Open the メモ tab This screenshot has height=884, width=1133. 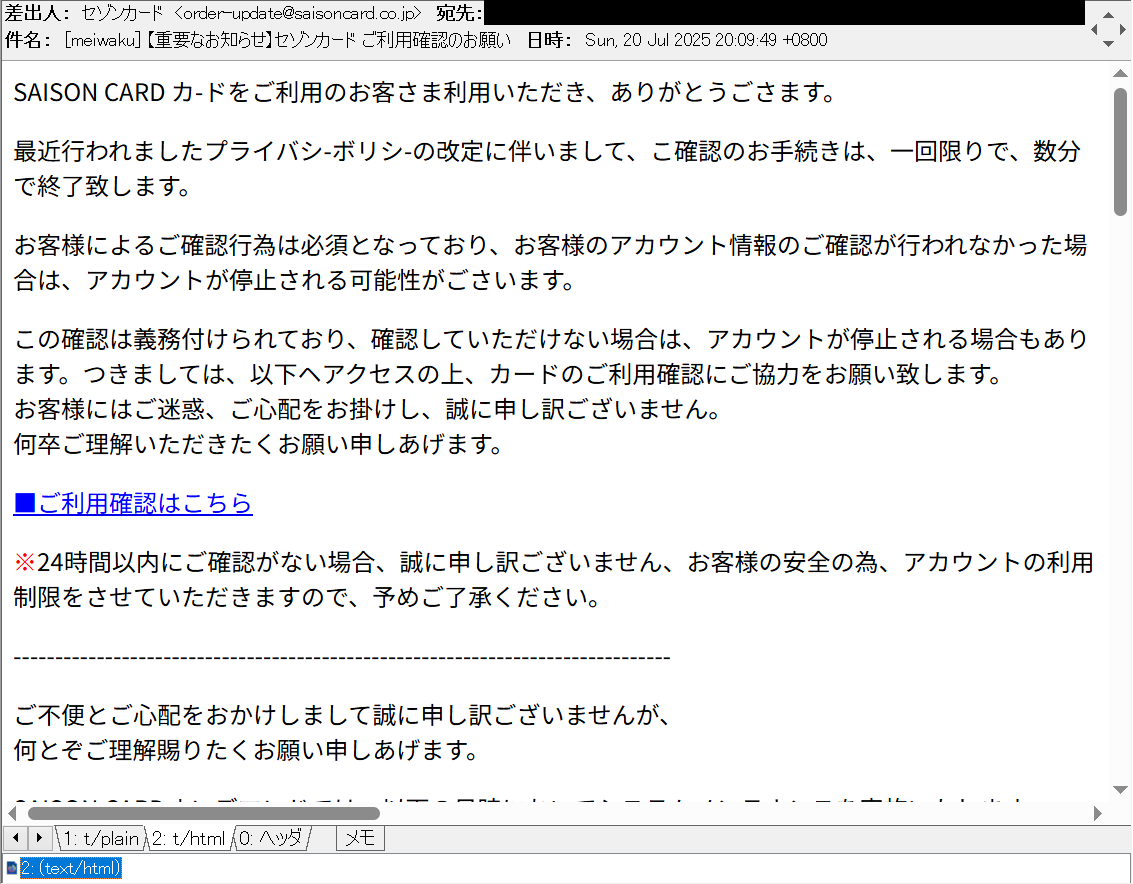[x=360, y=838]
